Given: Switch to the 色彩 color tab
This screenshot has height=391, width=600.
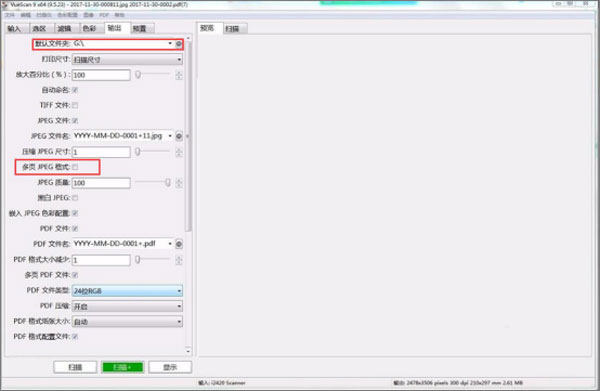Looking at the screenshot, I should coord(90,29).
